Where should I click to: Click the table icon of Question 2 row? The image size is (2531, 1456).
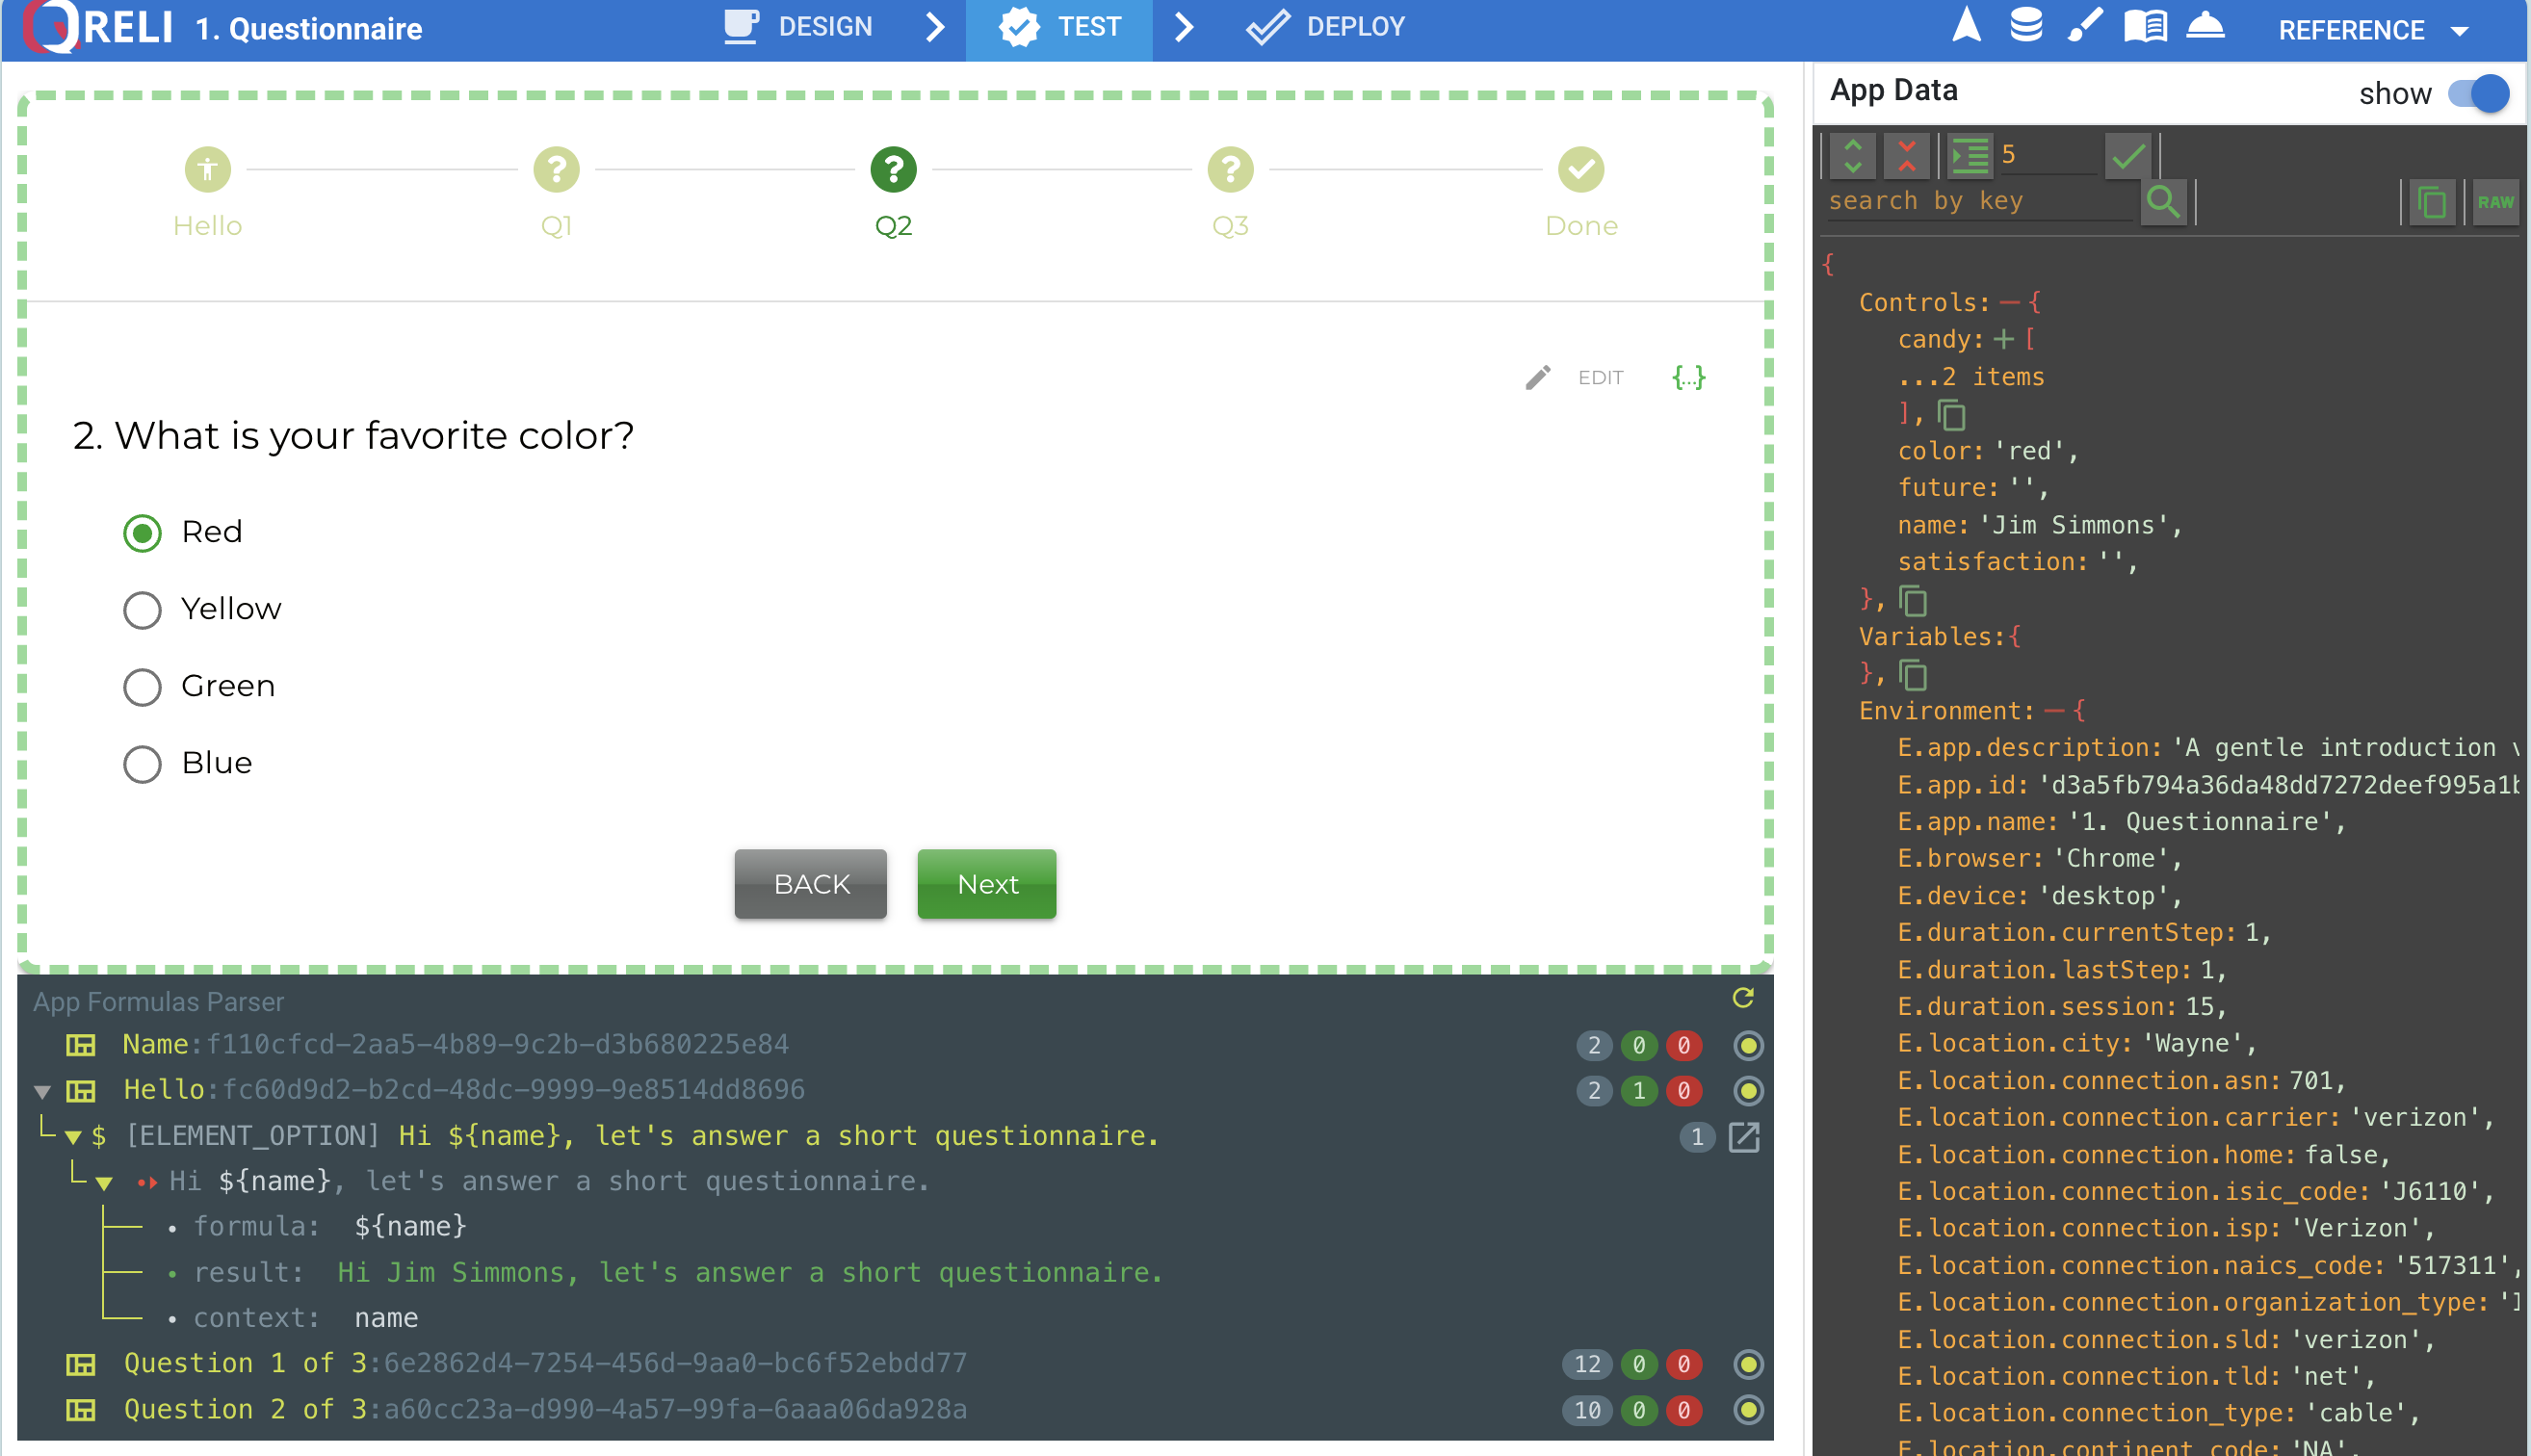click(80, 1410)
